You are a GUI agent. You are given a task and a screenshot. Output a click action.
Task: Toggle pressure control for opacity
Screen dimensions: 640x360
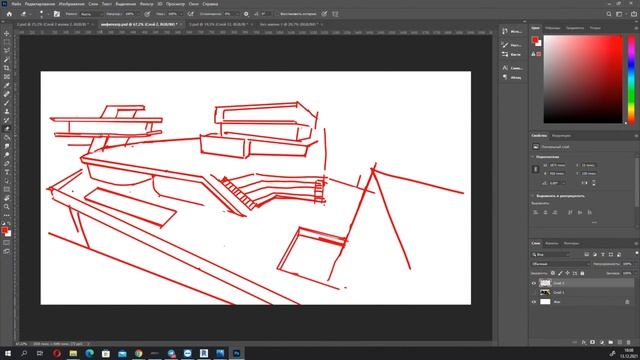[x=147, y=14]
